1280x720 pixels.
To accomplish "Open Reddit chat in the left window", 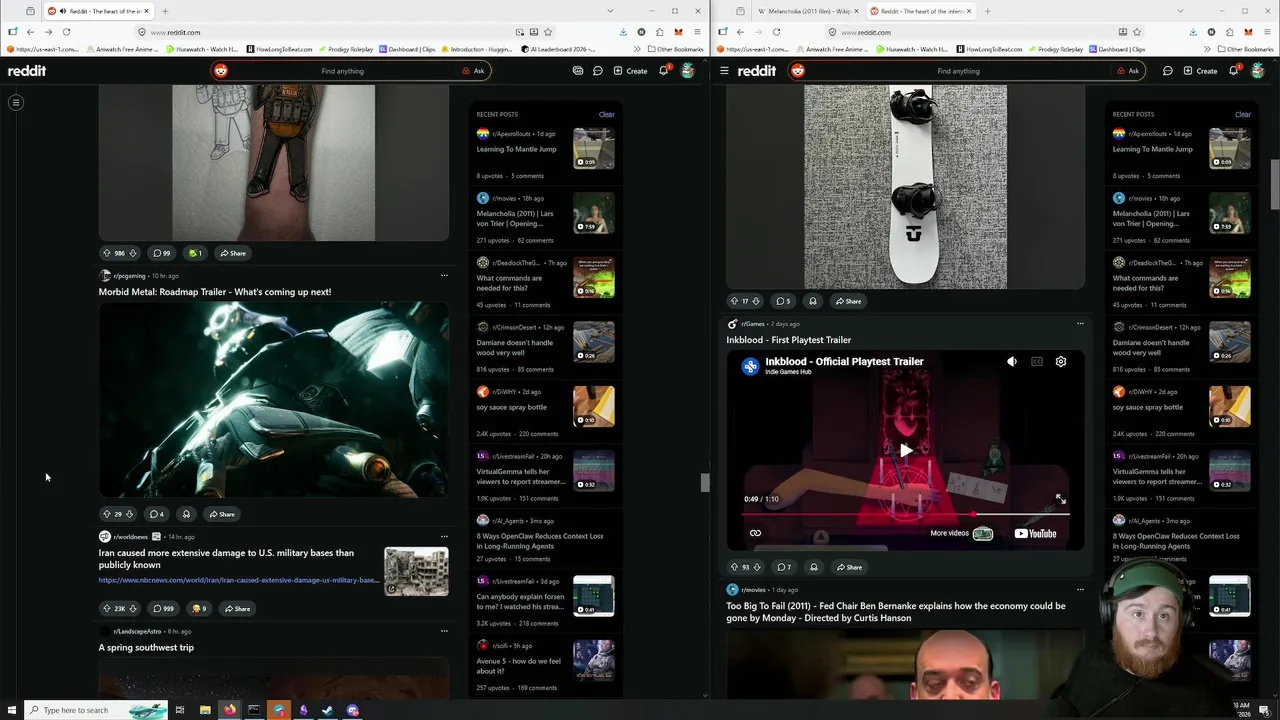I will [597, 71].
